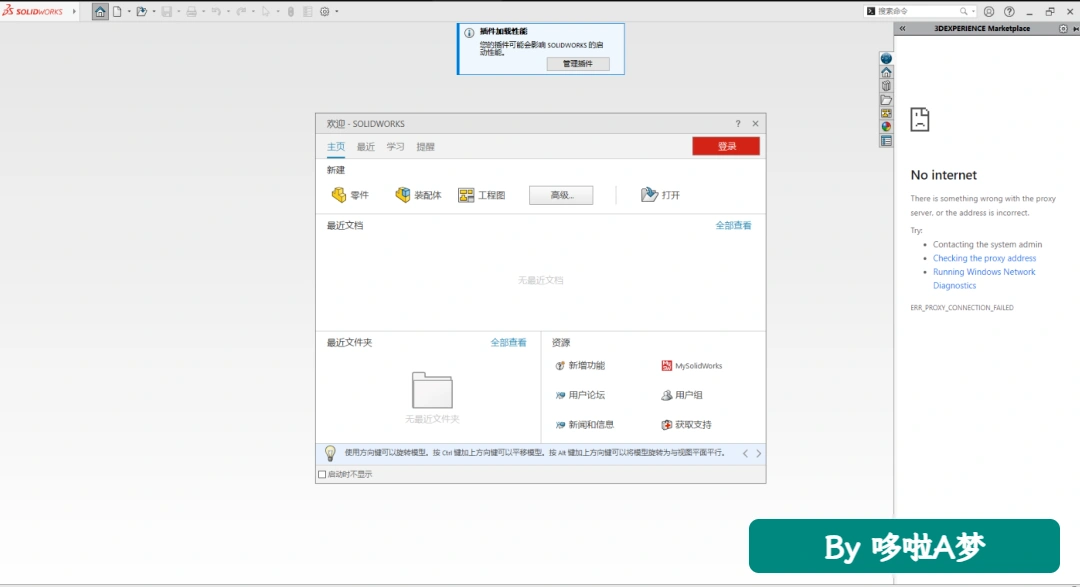Click the Select cursor icon in toolbar
The image size is (1080, 587).
[x=265, y=12]
